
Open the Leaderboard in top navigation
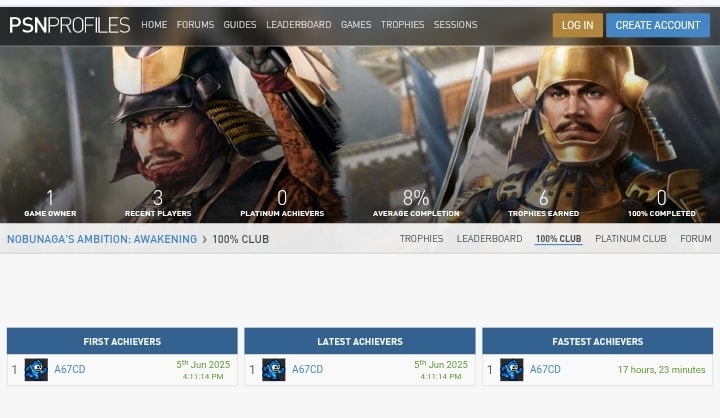click(x=298, y=25)
